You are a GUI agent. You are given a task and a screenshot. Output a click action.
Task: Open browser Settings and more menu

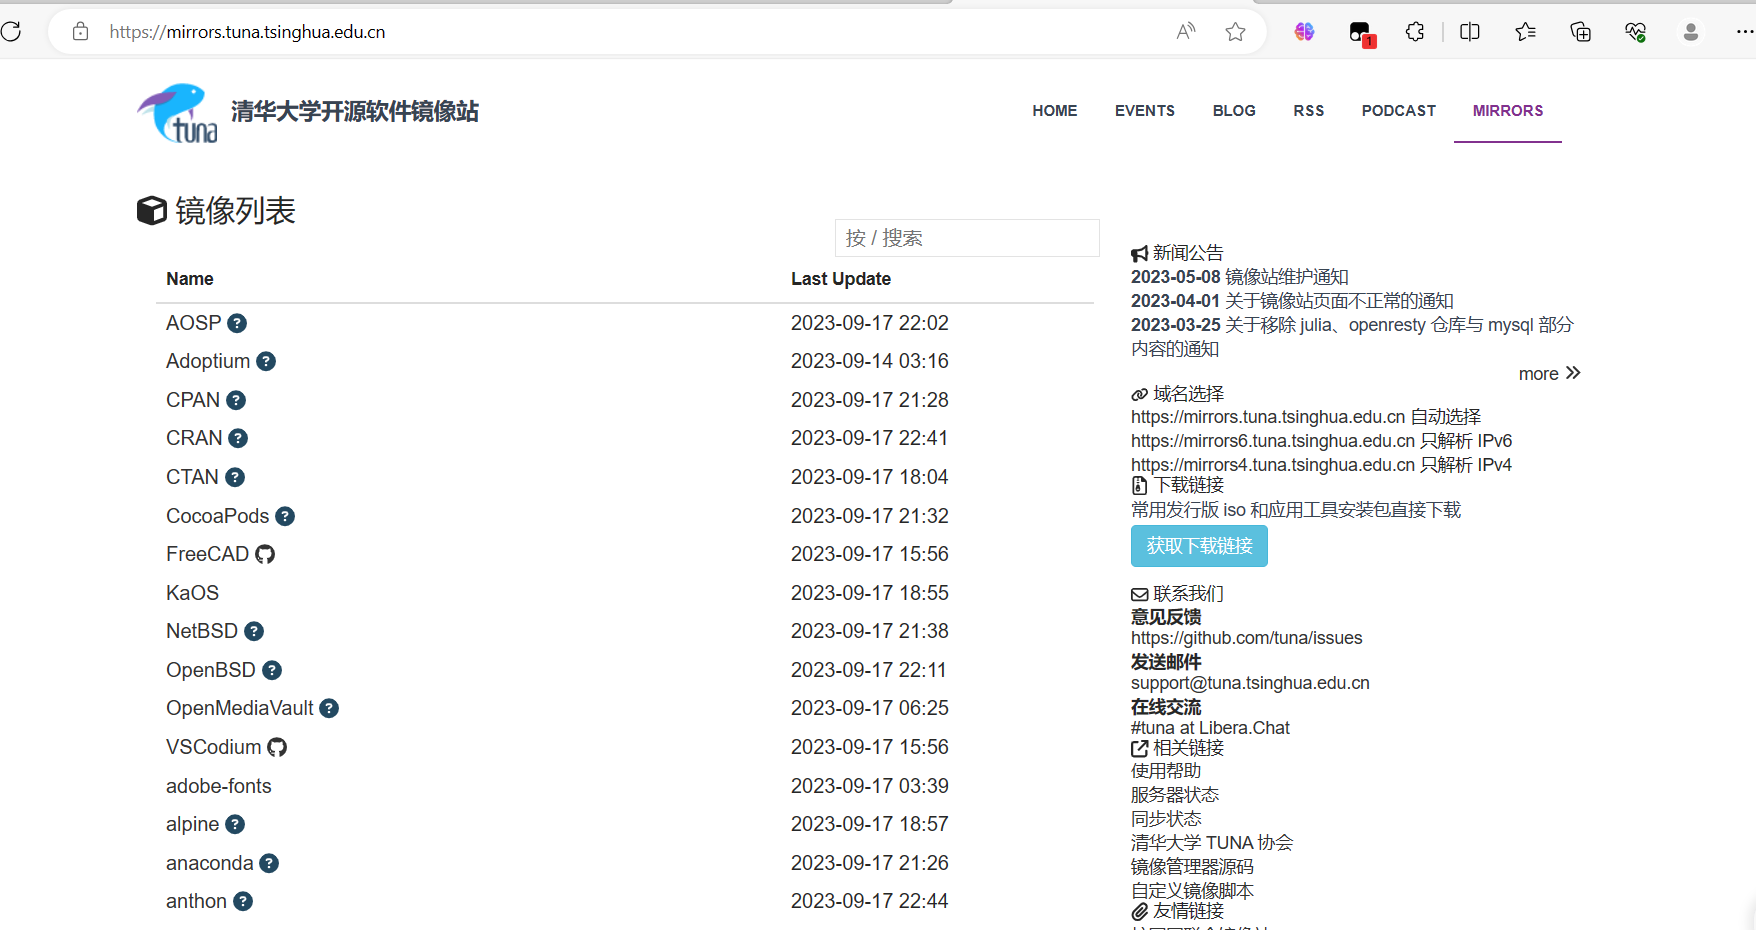tap(1745, 32)
